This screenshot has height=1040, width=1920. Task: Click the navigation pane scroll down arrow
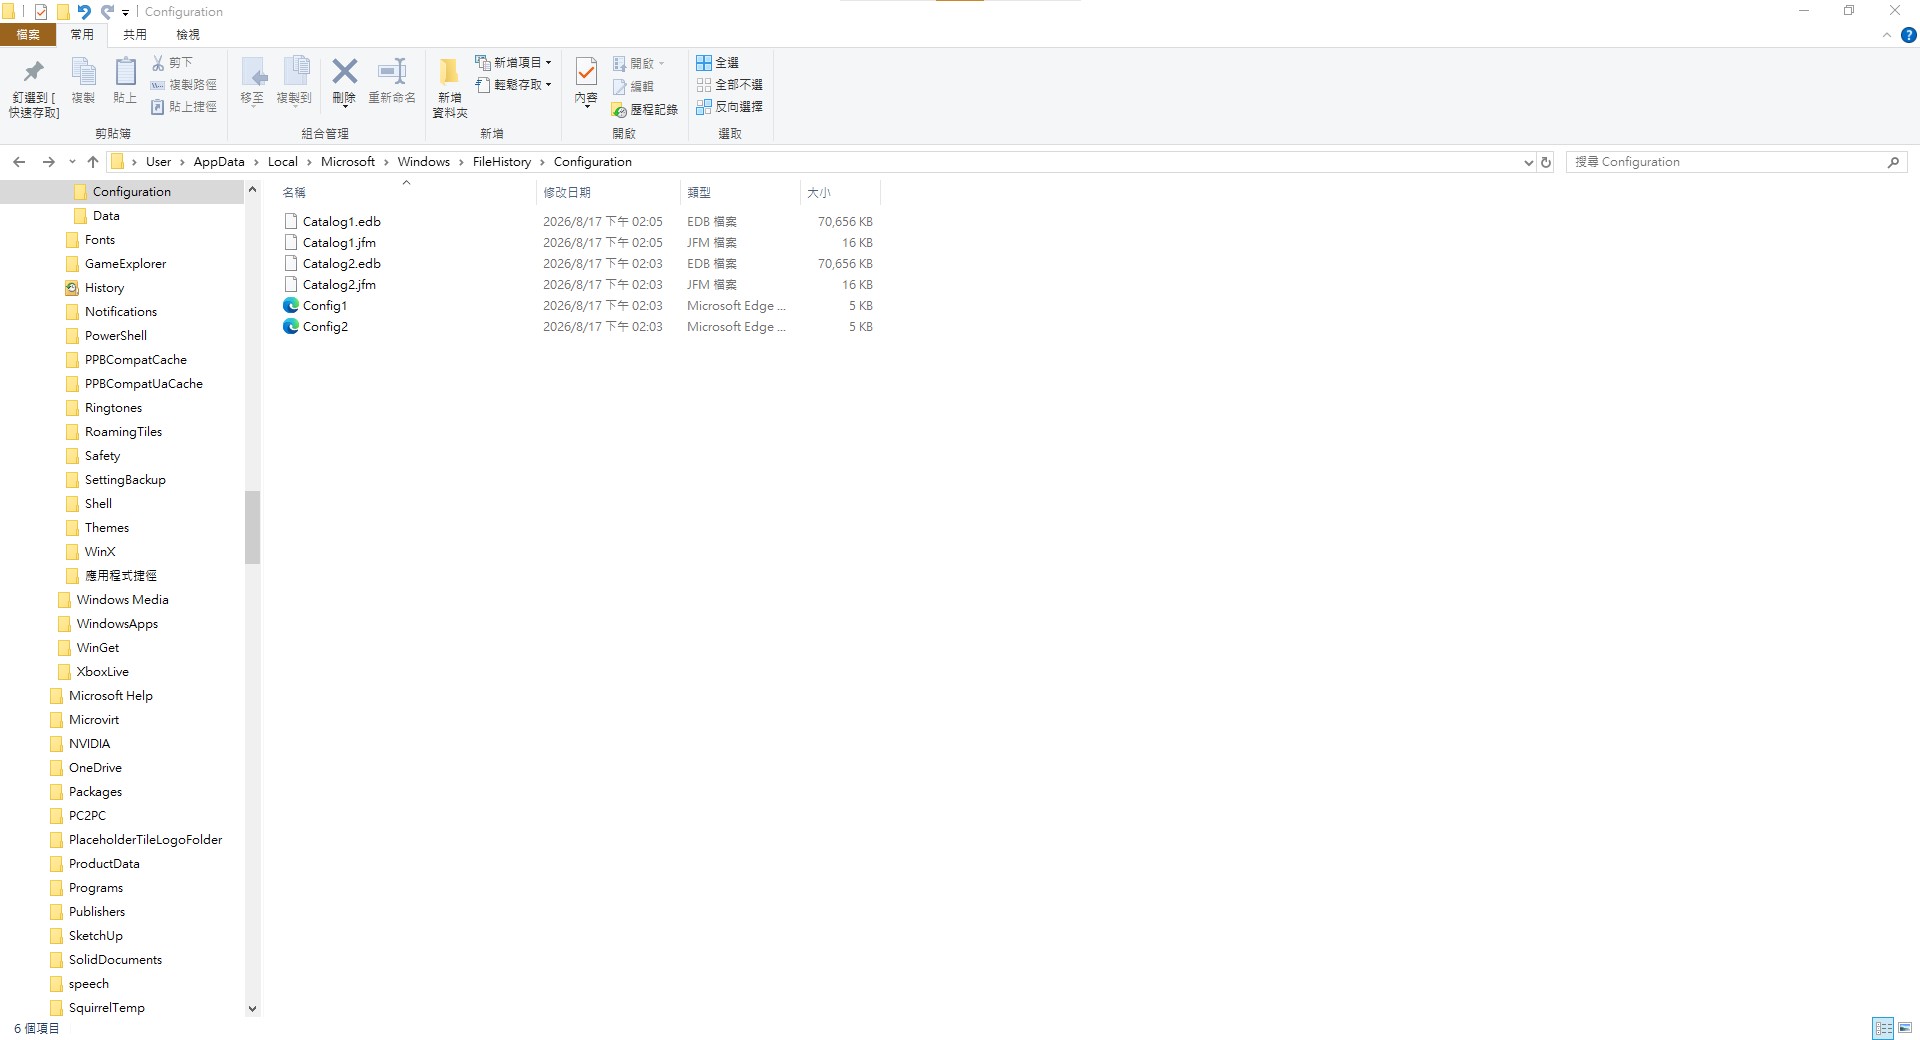point(252,1009)
